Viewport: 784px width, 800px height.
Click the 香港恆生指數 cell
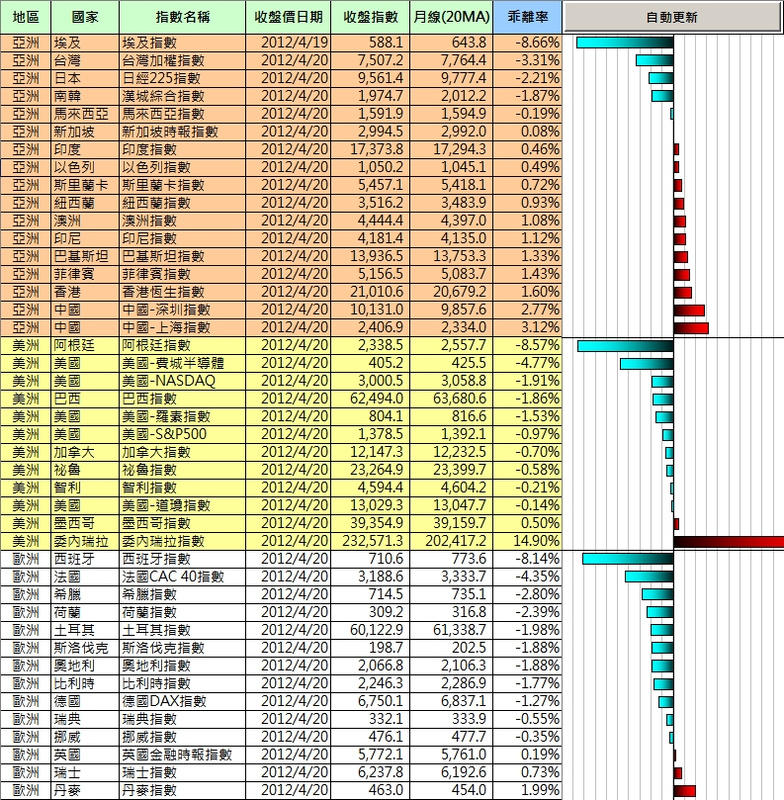pos(182,292)
